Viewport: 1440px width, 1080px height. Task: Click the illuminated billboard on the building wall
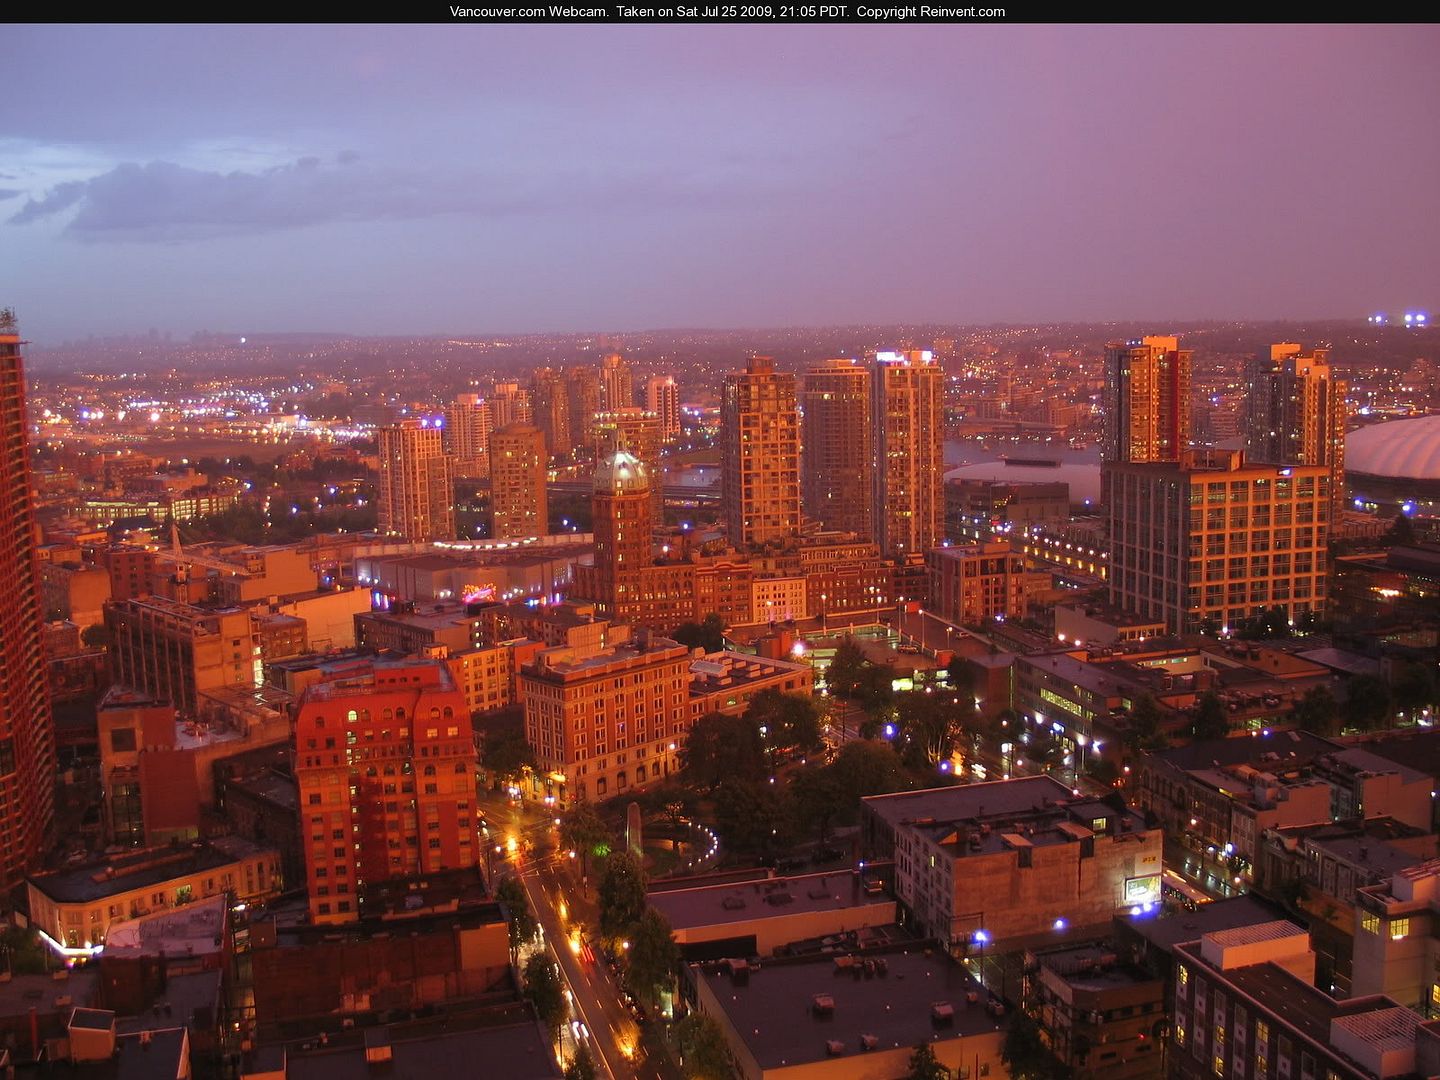click(1141, 888)
